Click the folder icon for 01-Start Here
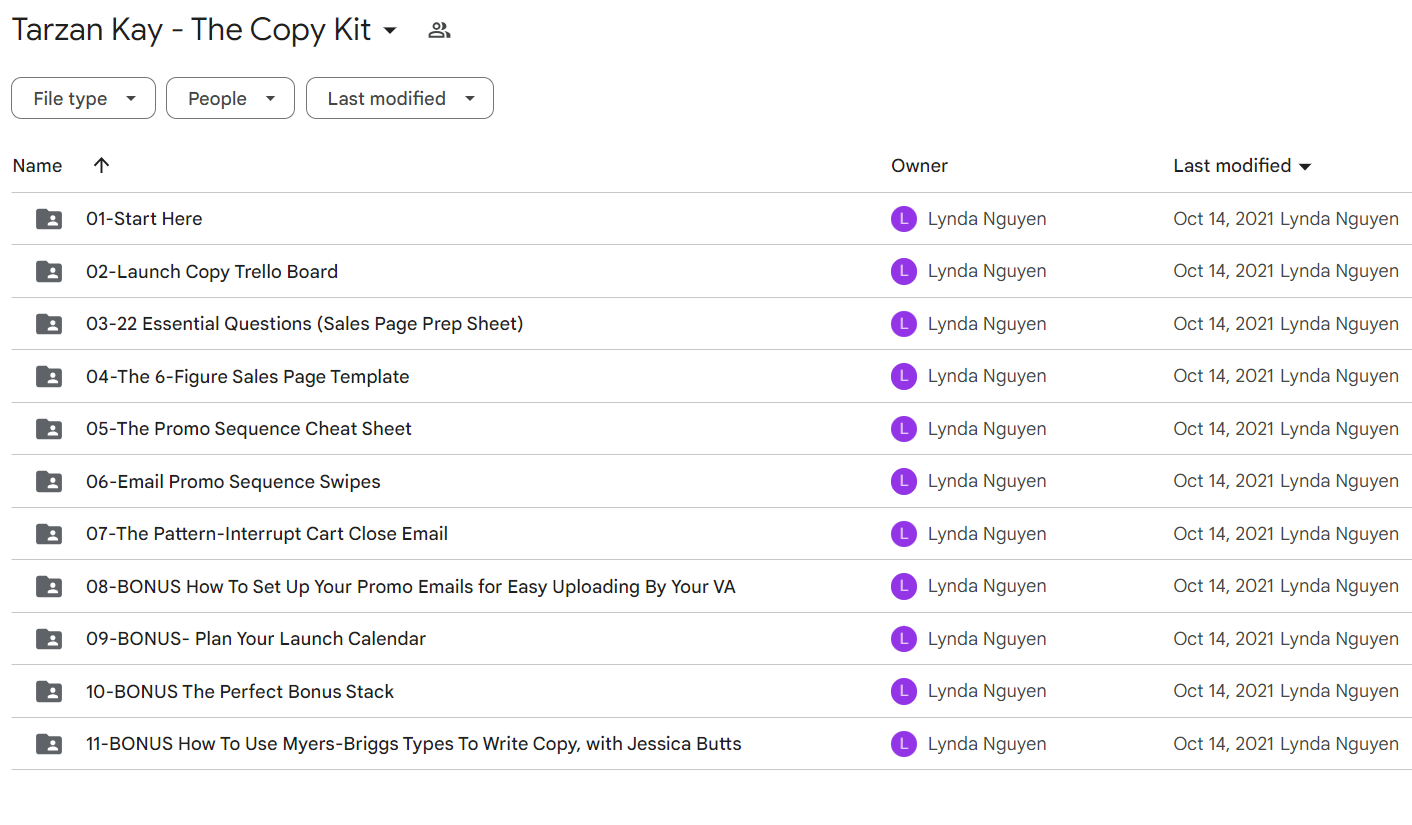 (x=49, y=219)
